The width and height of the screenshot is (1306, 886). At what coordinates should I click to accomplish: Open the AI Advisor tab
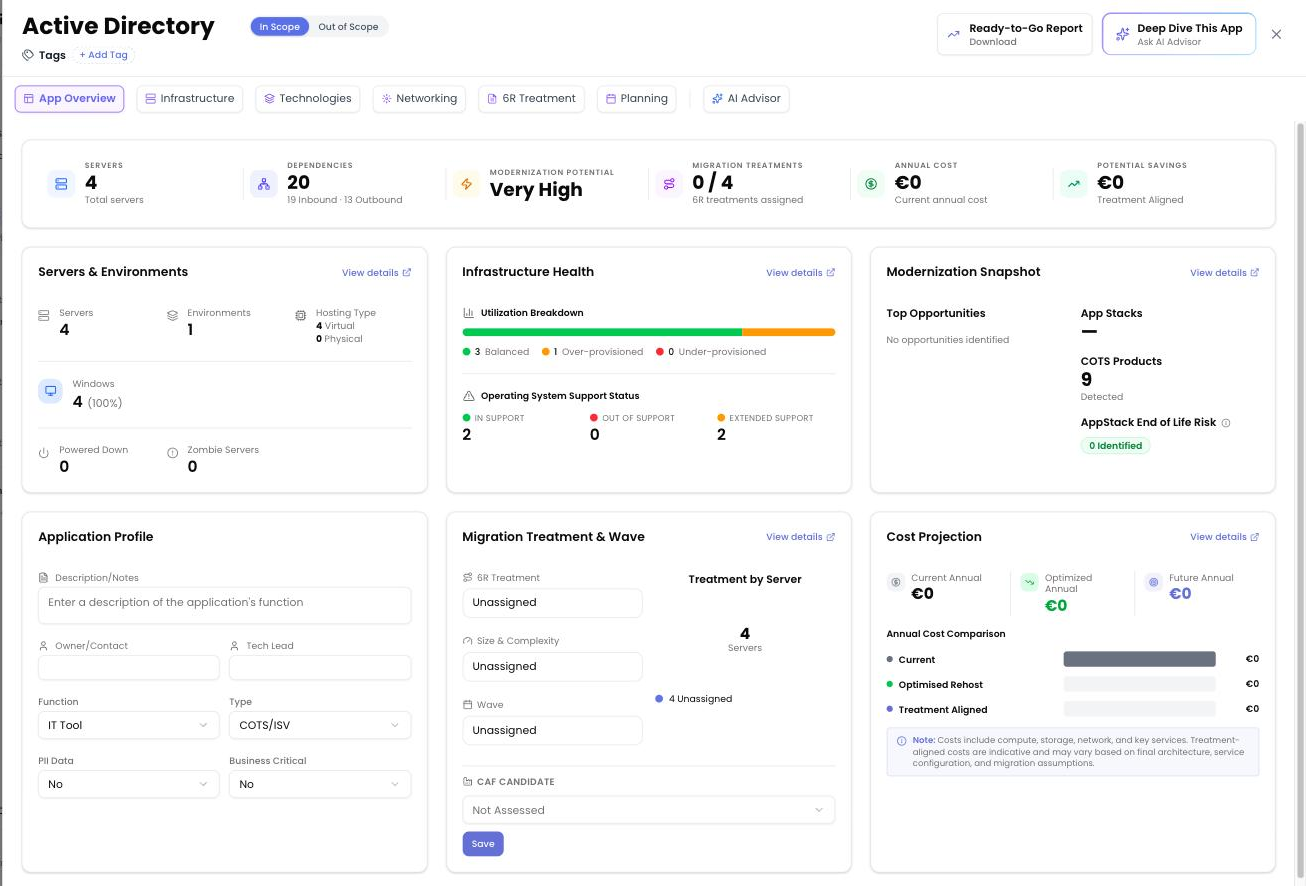[746, 99]
